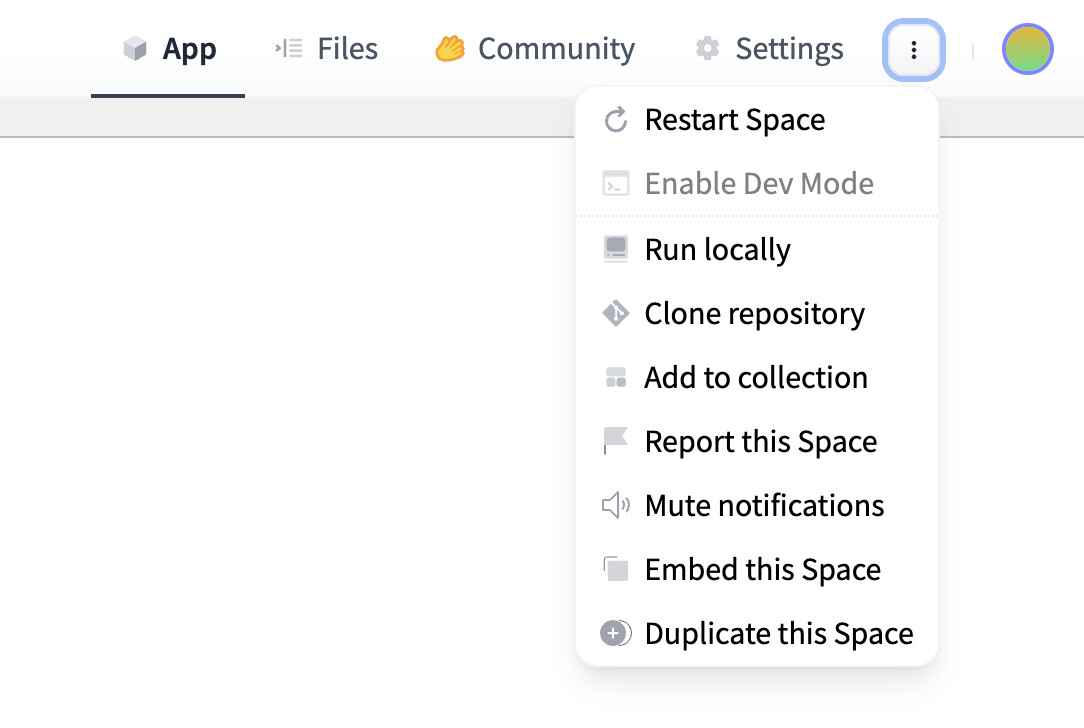Viewport: 1084px width, 728px height.
Task: Go to the Settings tab
Action: click(x=789, y=49)
